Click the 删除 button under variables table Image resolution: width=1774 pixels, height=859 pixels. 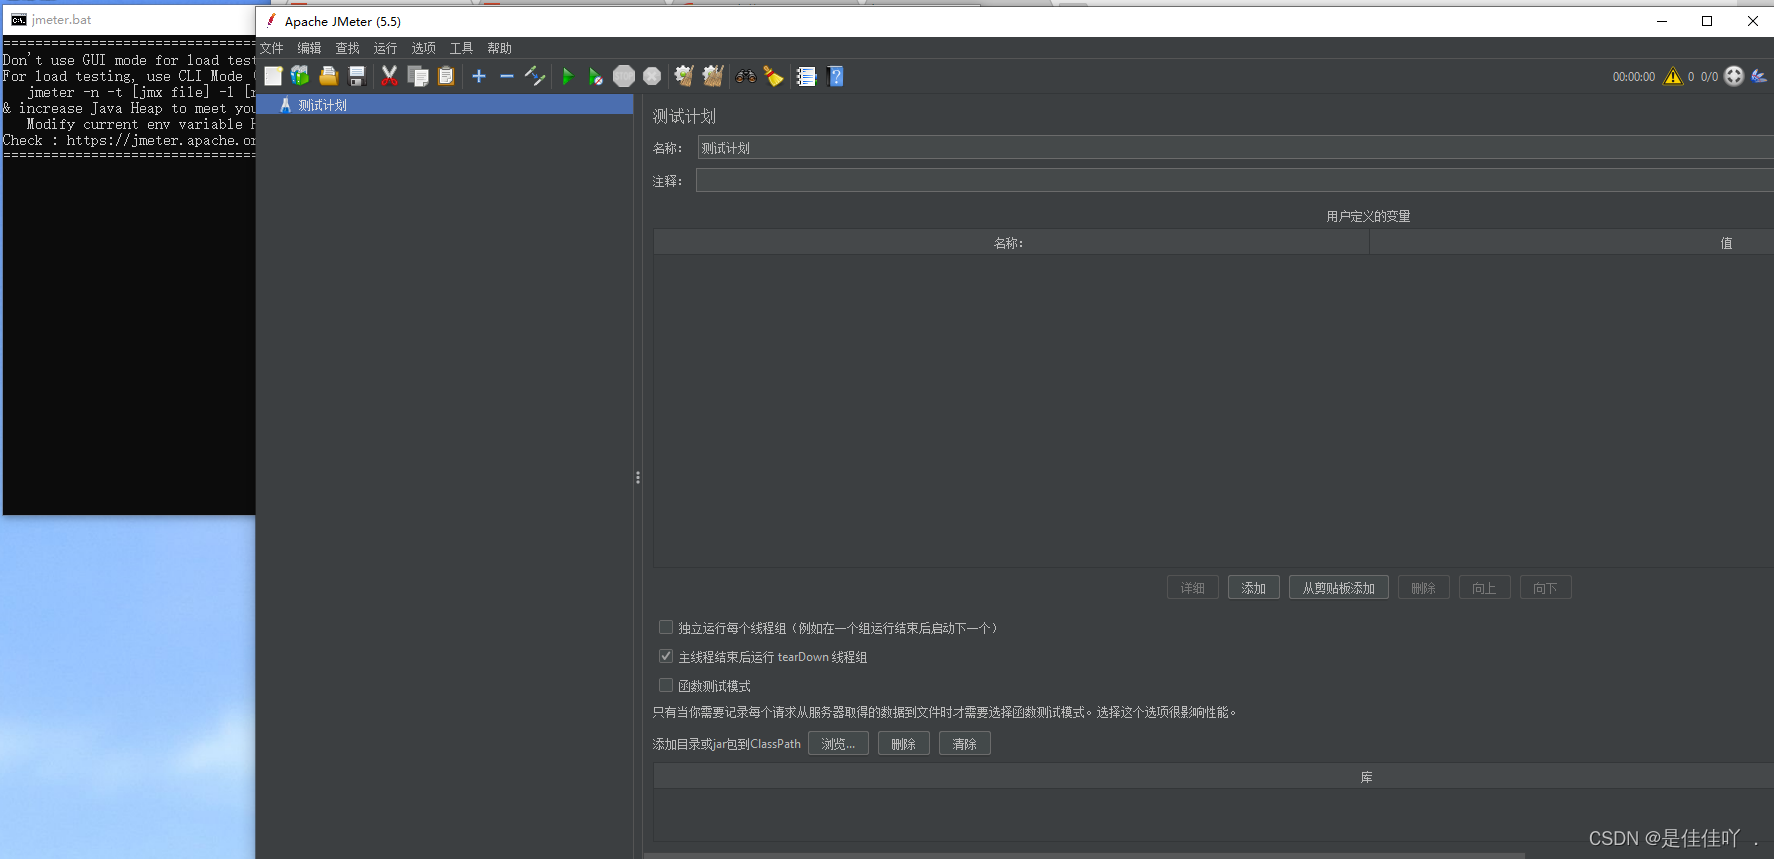click(x=1424, y=588)
